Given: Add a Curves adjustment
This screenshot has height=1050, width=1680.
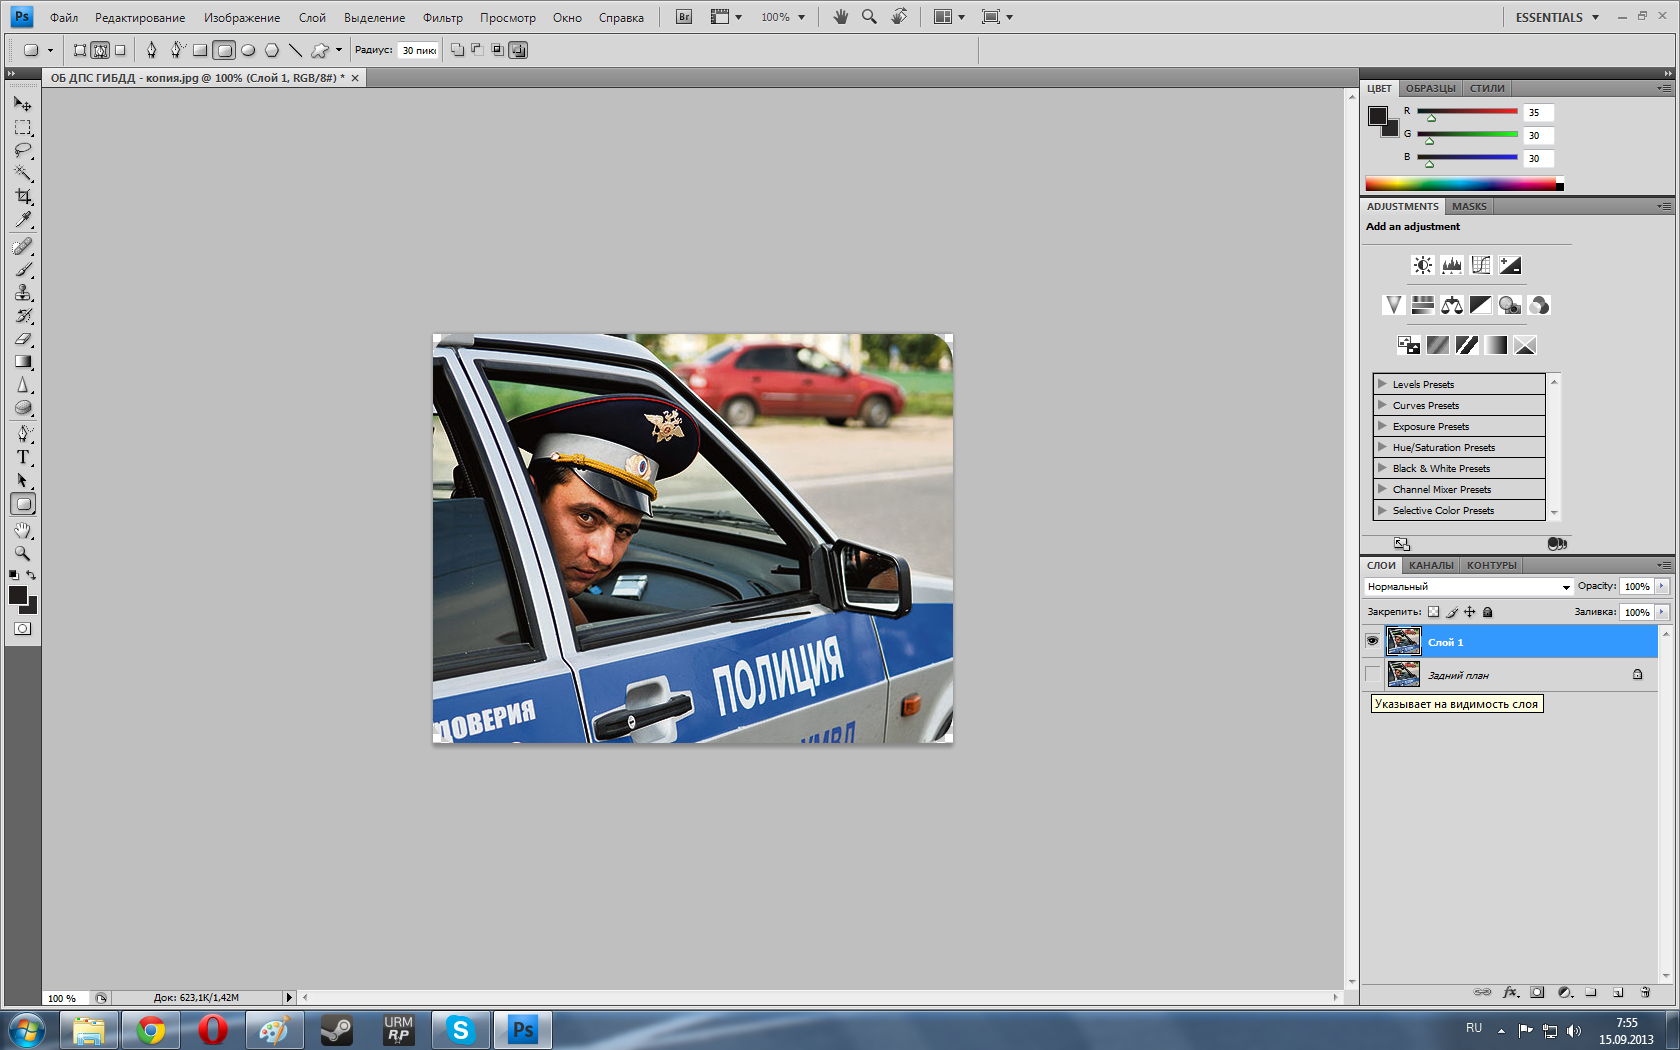Looking at the screenshot, I should [1481, 265].
